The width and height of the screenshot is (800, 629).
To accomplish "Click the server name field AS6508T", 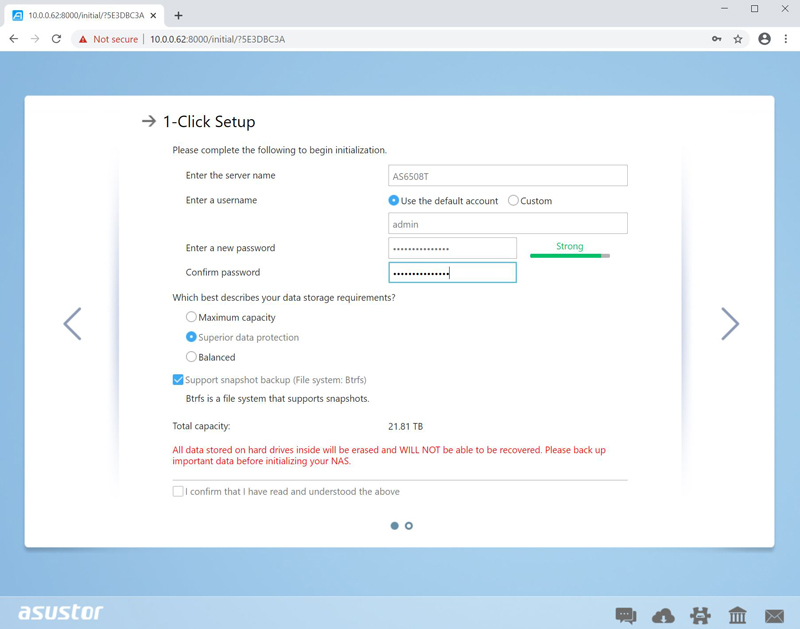I will click(508, 175).
